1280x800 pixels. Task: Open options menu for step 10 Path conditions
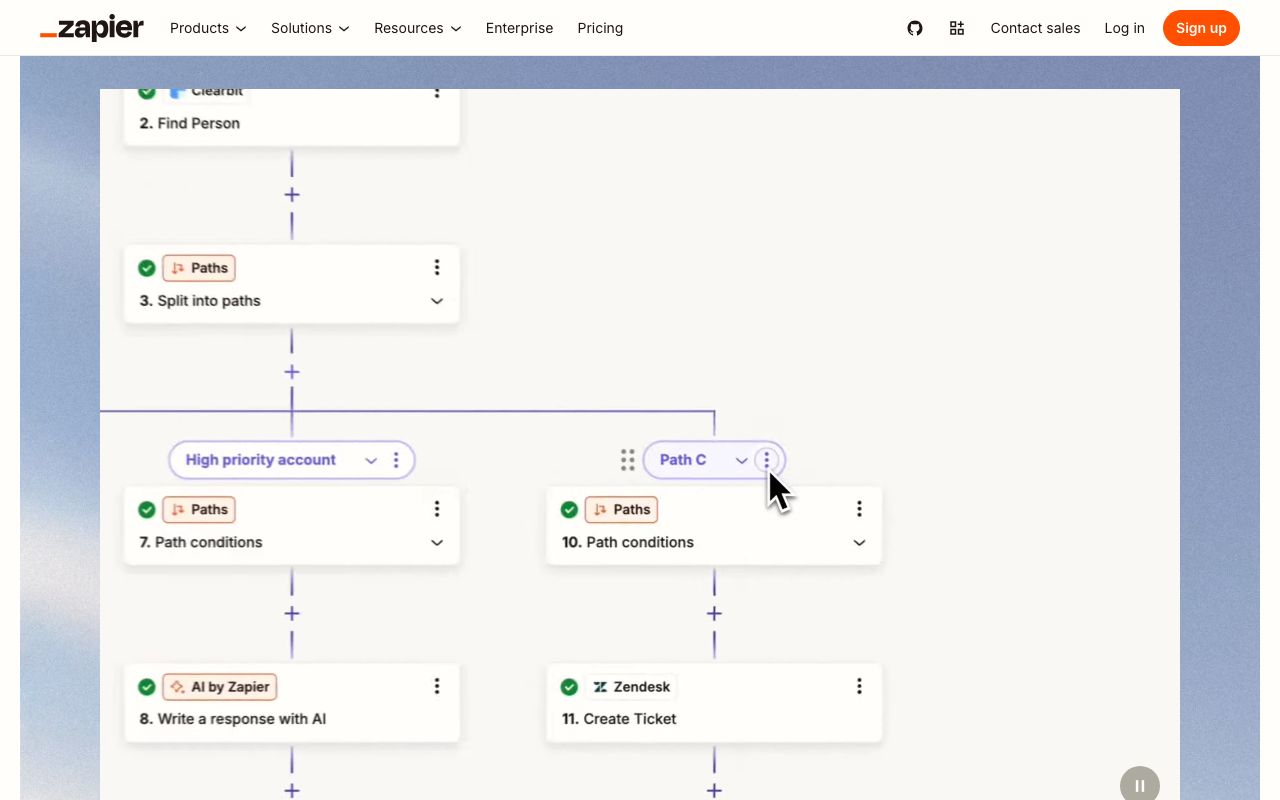coord(859,509)
